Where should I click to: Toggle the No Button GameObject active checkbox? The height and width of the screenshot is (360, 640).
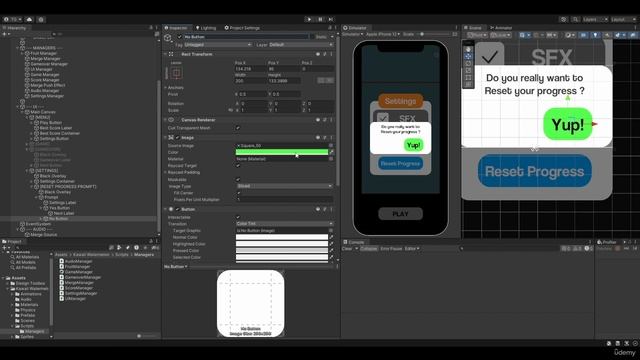pos(179,37)
